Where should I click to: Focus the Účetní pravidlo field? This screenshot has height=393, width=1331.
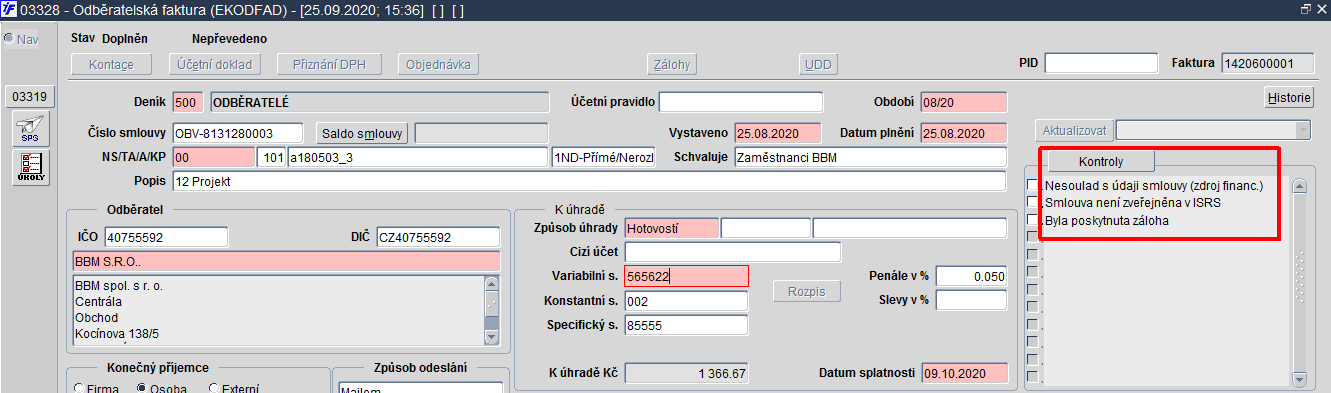coord(741,102)
